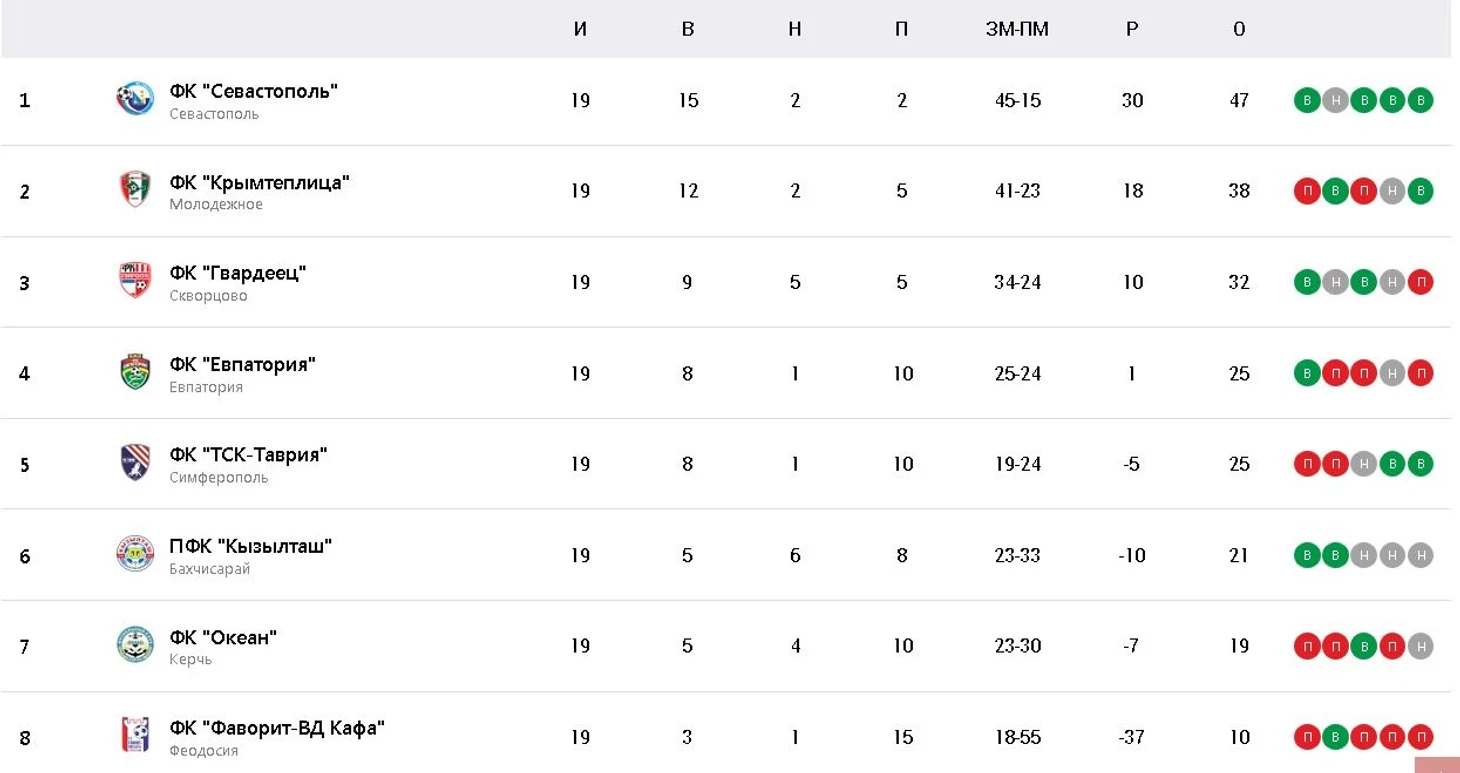
Task: Open the FC Okean team emblem
Action: (135, 645)
